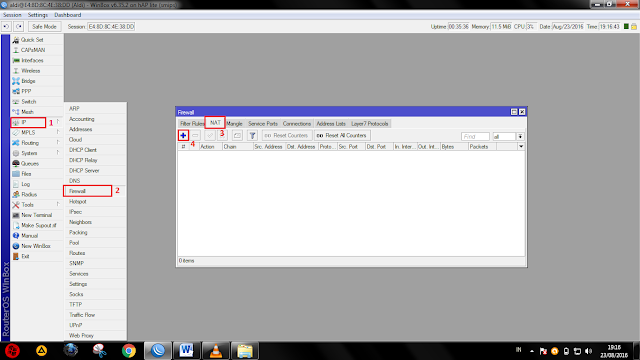Open Radius from the sidebar
640x360 pixels.
(x=29, y=195)
